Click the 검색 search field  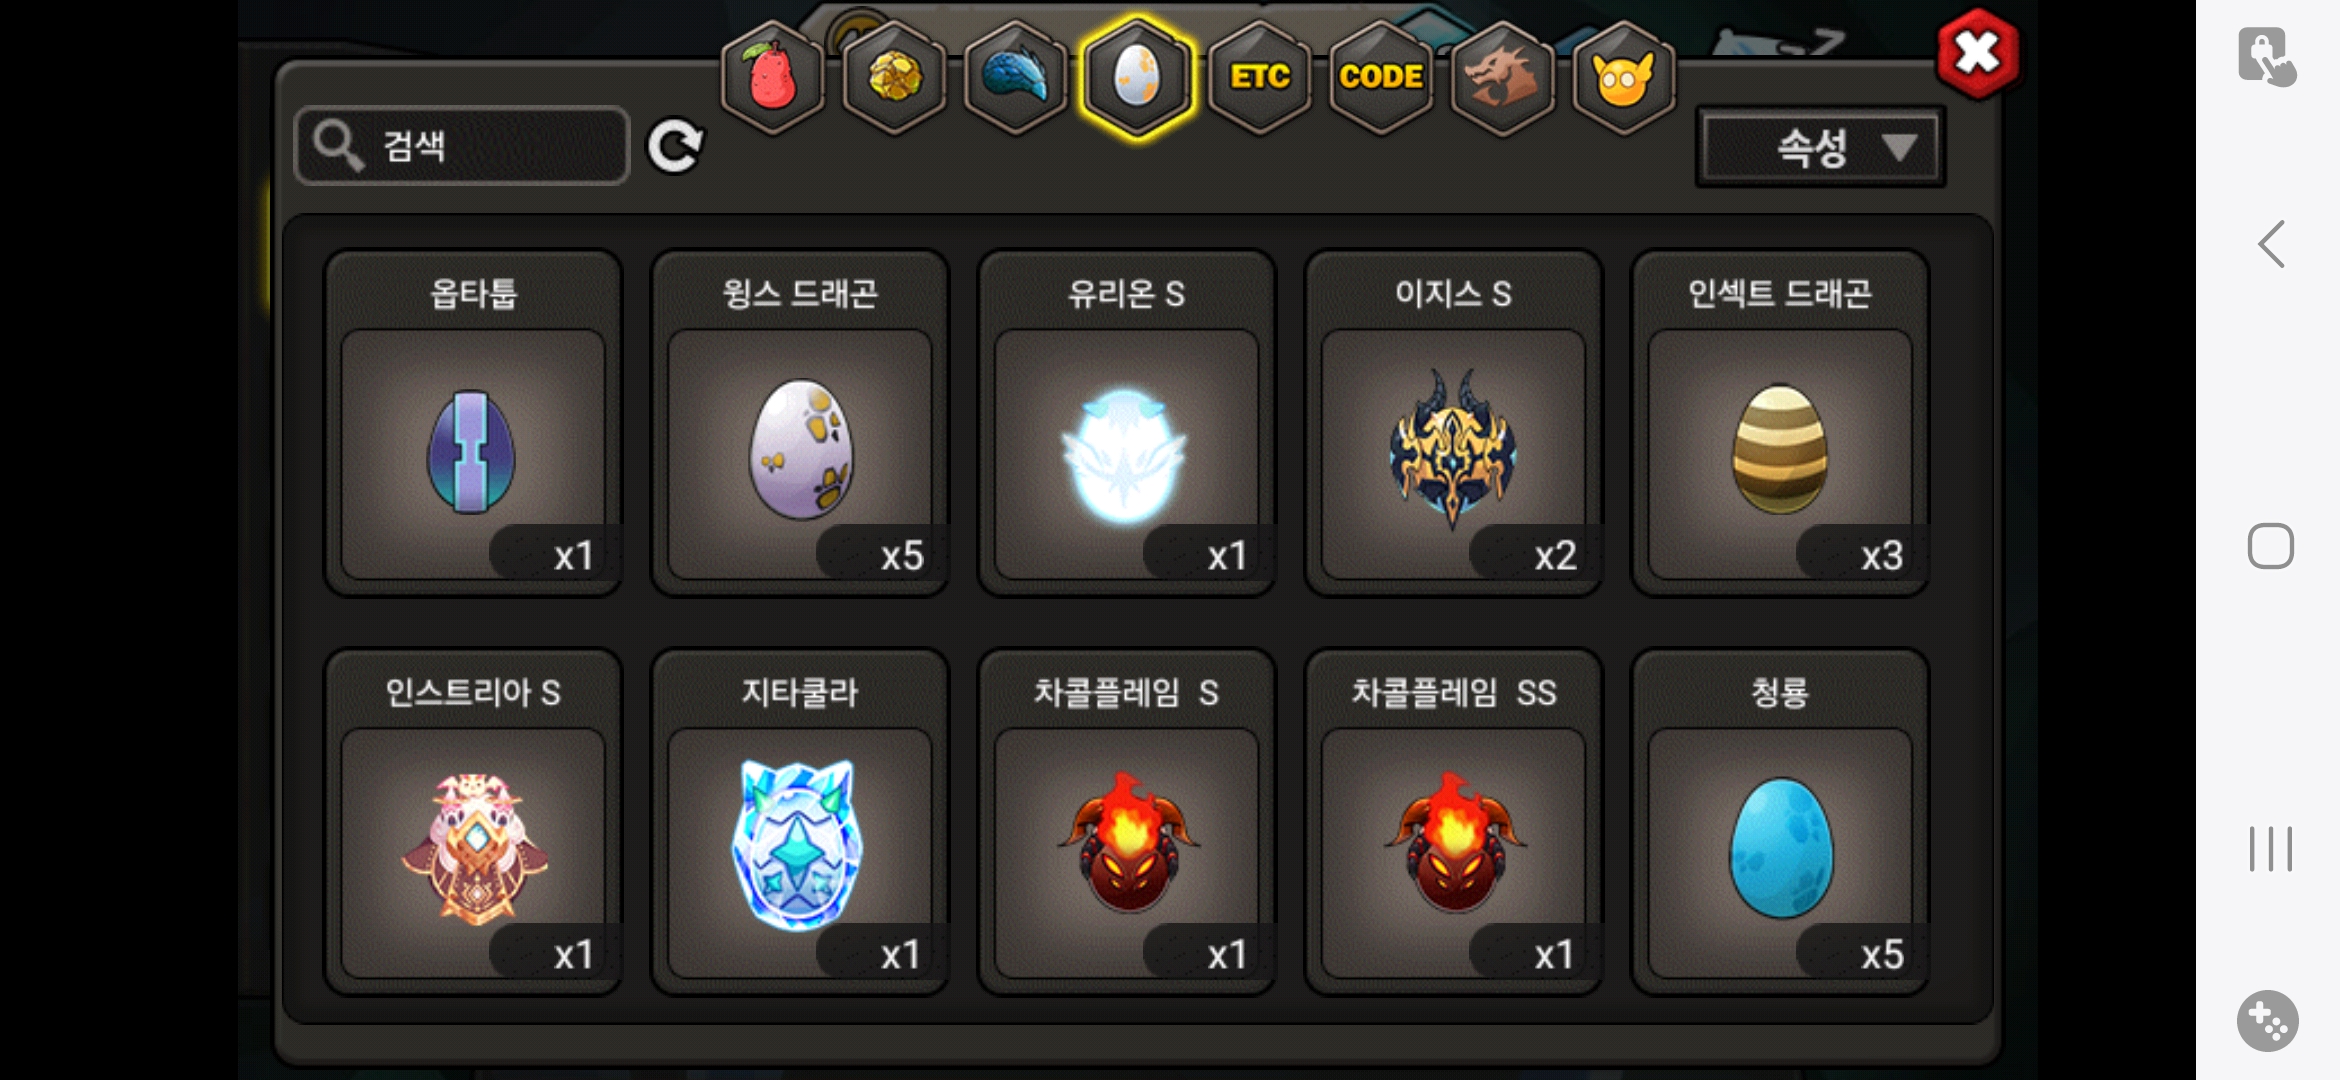(462, 146)
